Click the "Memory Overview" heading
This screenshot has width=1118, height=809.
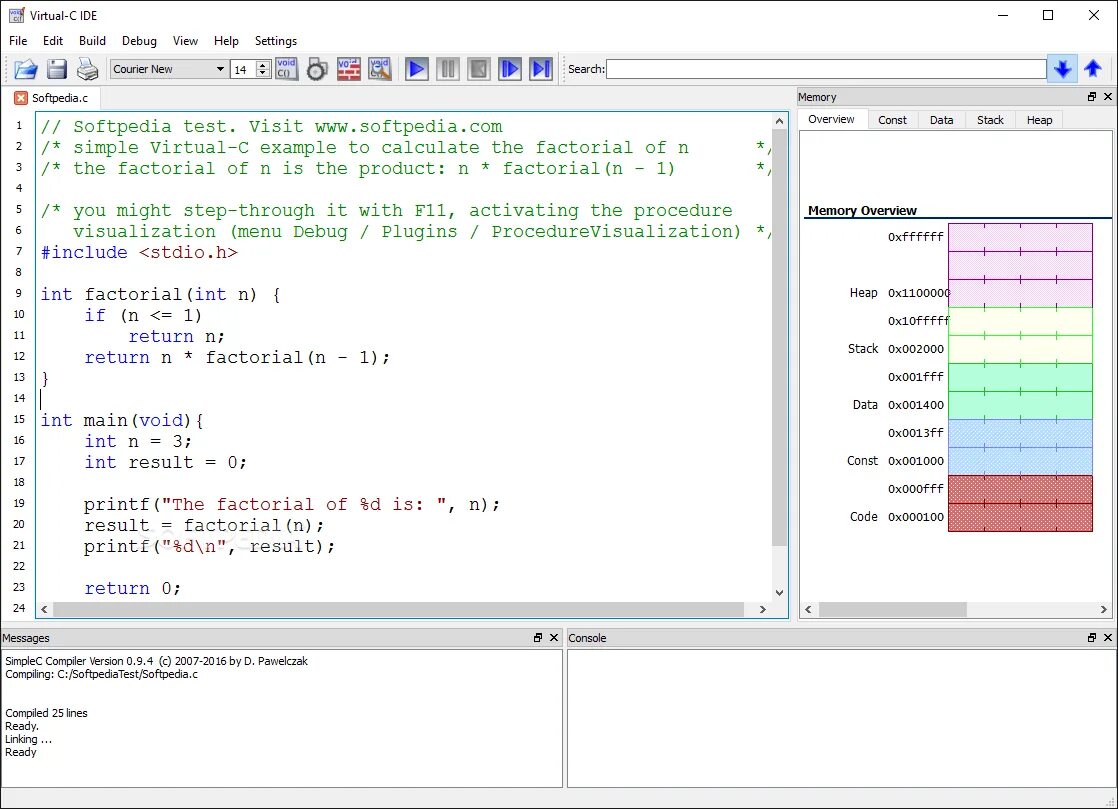[862, 210]
